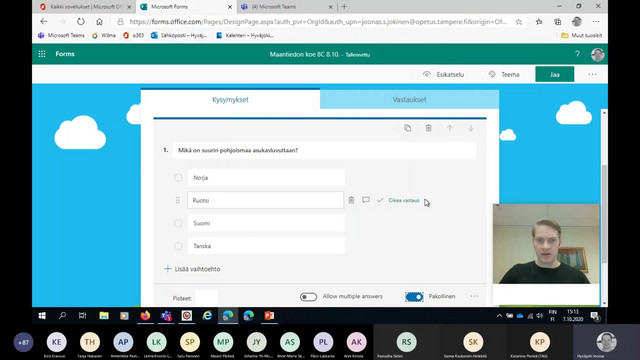This screenshot has height=360, width=640.
Task: Open Kalenteri bookmark
Action: [244, 36]
